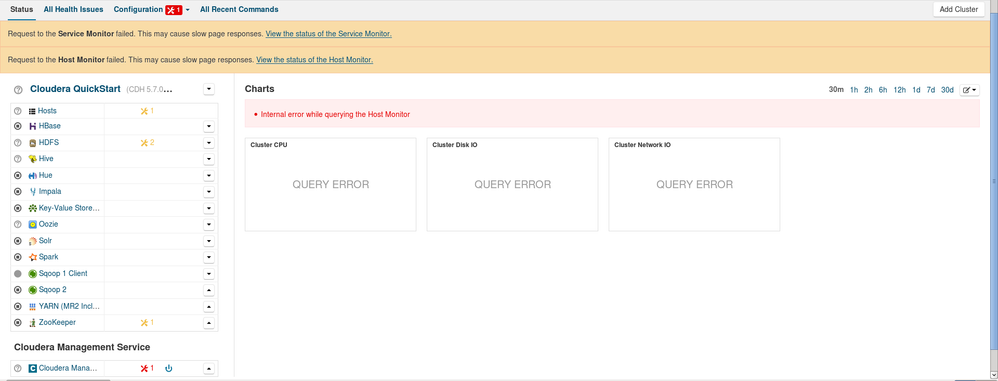Open the Cloudera Management Service actions dropdown
The image size is (998, 381).
[x=209, y=368]
